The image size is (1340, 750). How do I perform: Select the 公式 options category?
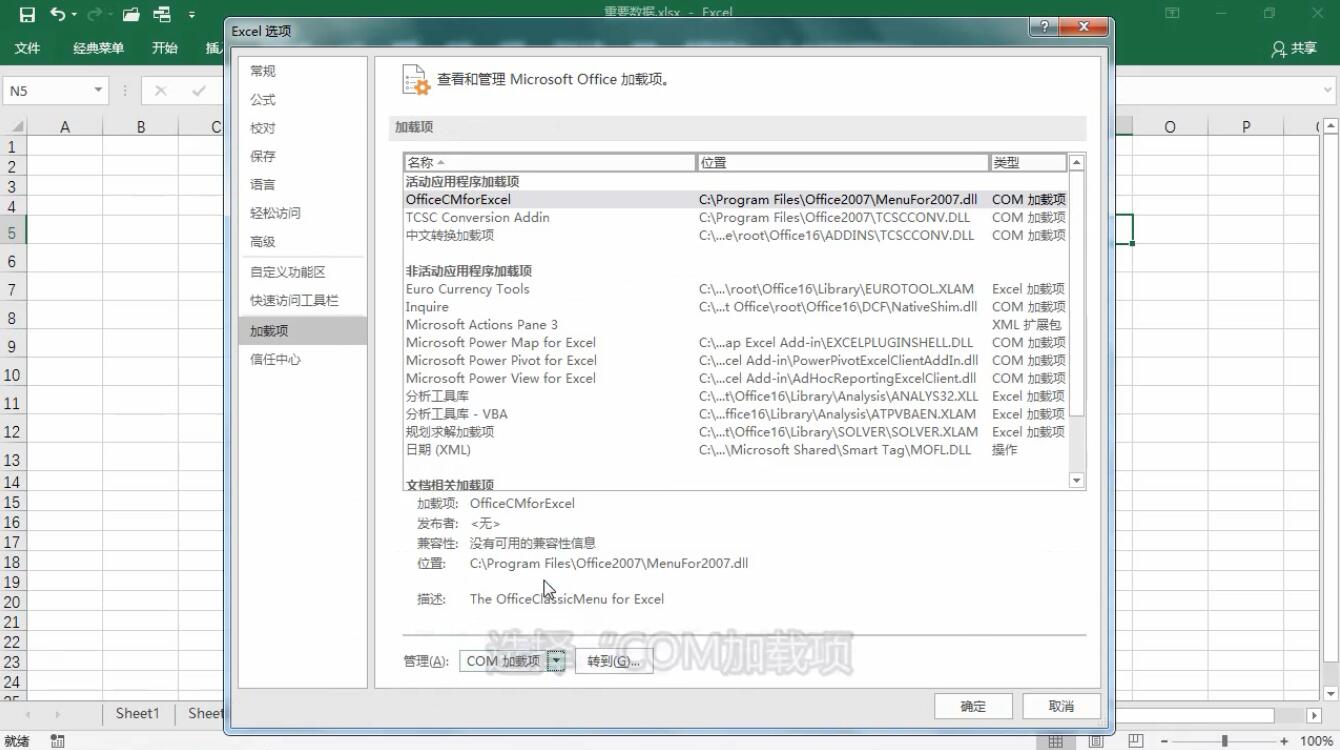(303, 100)
